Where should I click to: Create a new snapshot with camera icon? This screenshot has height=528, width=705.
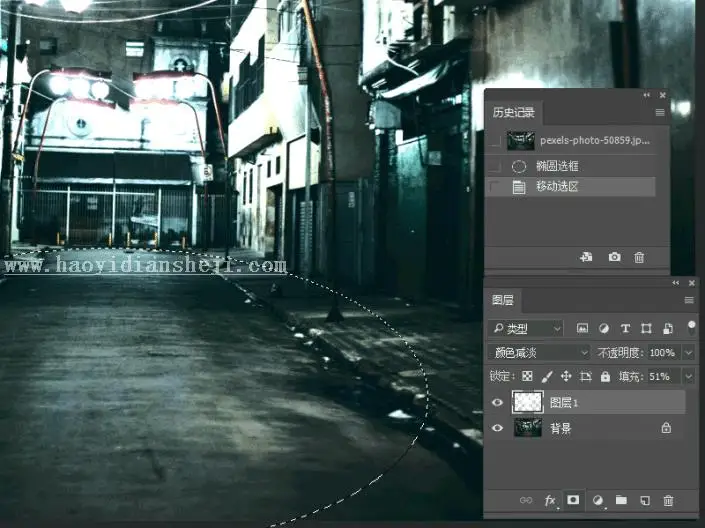(x=614, y=257)
